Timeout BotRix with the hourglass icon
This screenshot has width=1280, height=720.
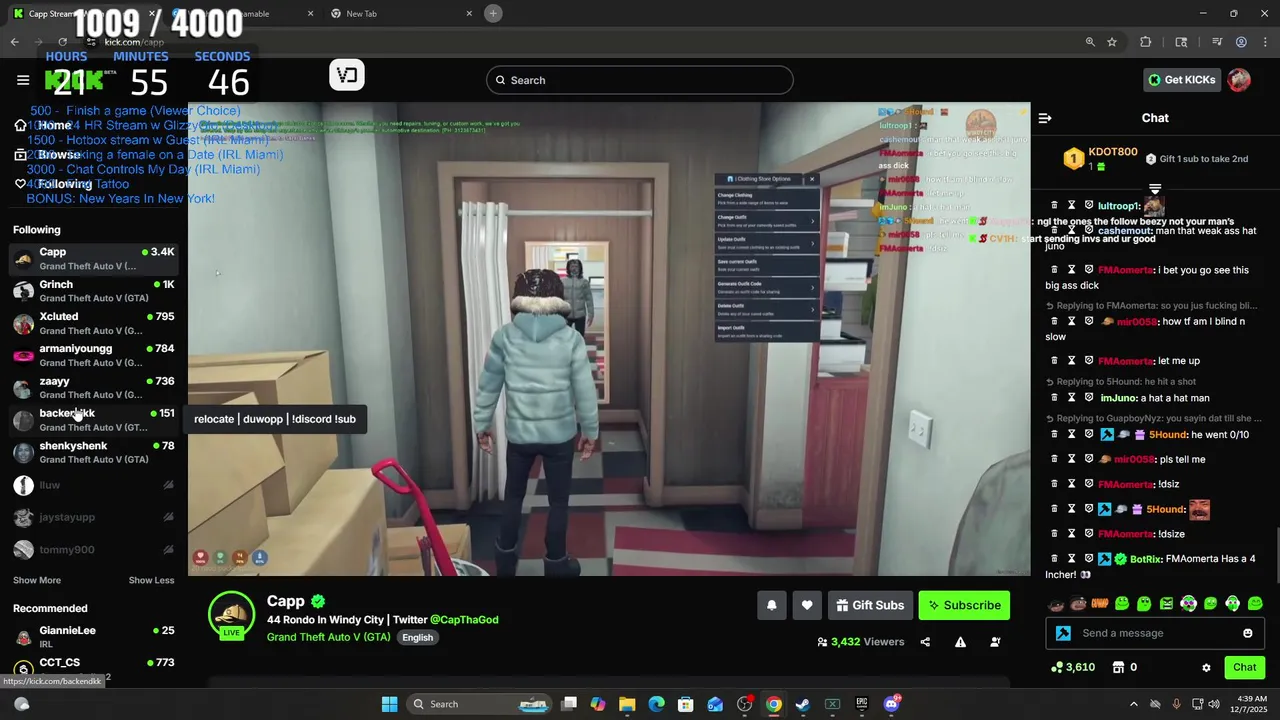(x=1071, y=558)
